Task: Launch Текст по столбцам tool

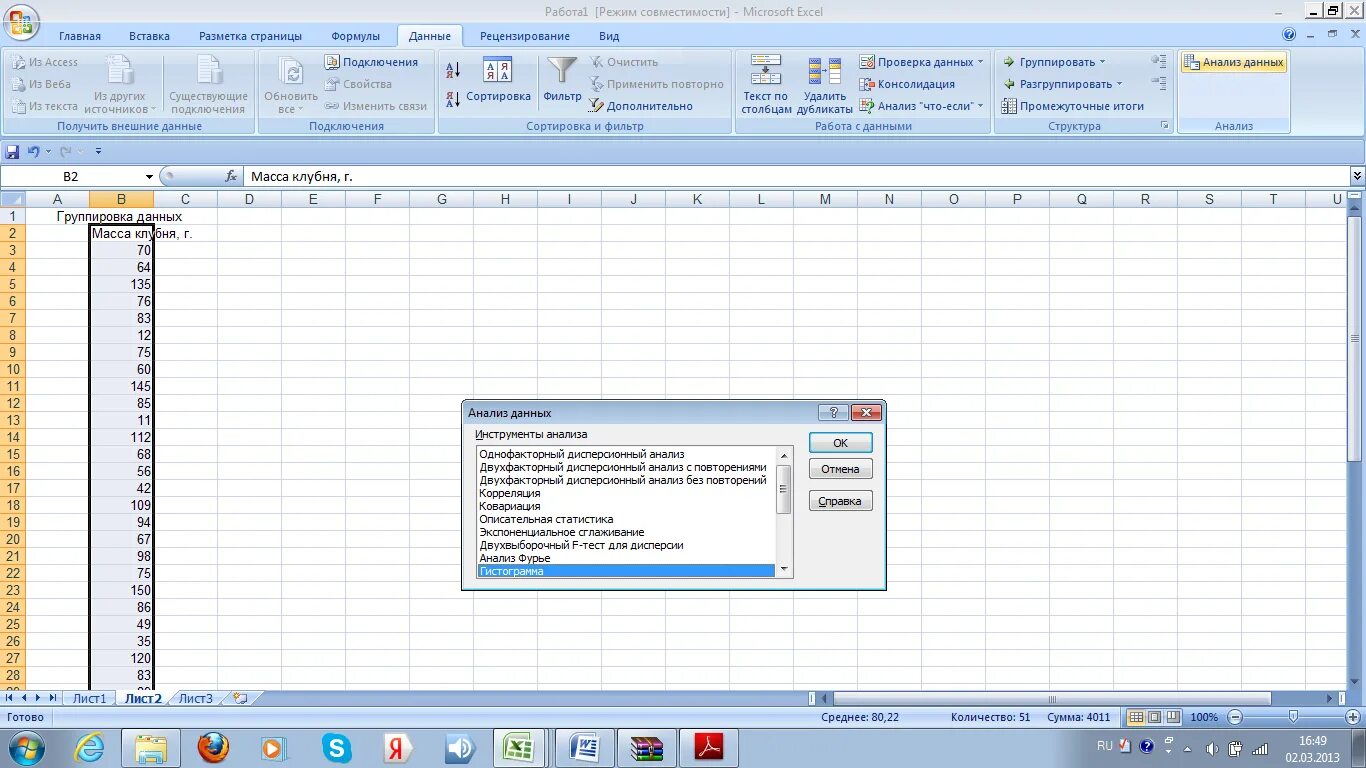Action: pos(766,84)
